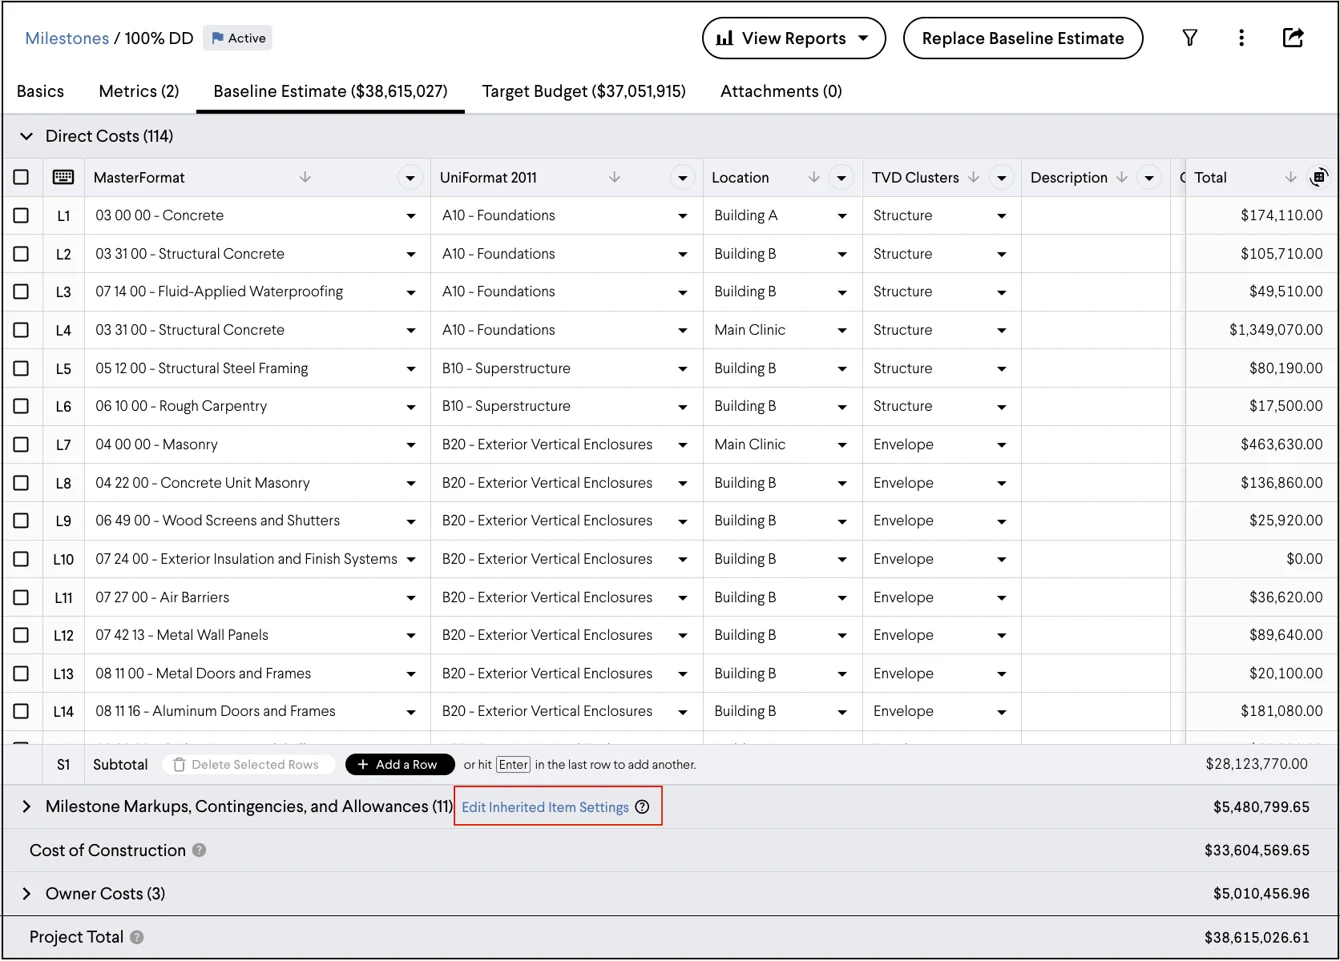
Task: Click the share icon at top right
Action: pos(1293,38)
